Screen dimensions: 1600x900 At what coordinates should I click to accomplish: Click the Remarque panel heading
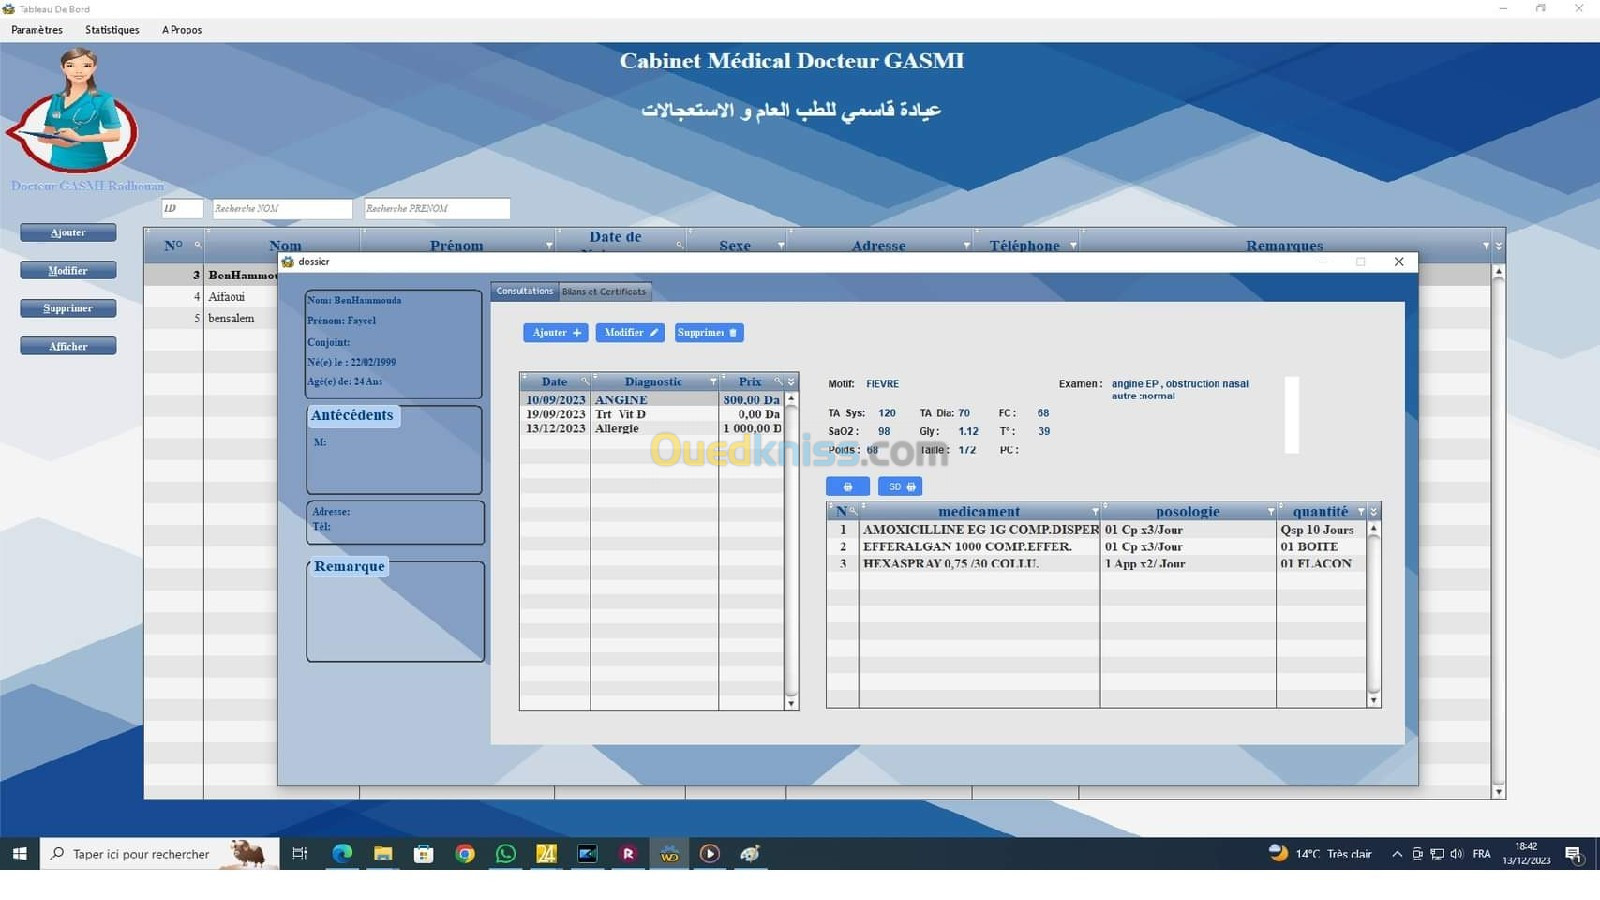click(349, 566)
